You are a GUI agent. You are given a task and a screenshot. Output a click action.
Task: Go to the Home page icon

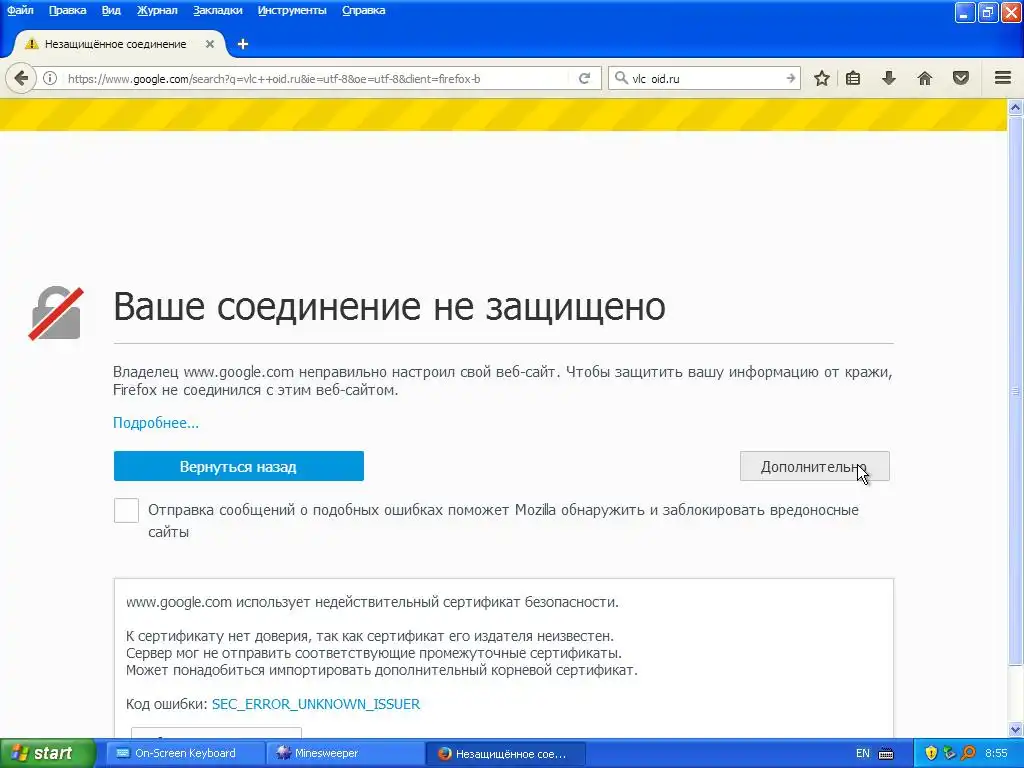(925, 78)
